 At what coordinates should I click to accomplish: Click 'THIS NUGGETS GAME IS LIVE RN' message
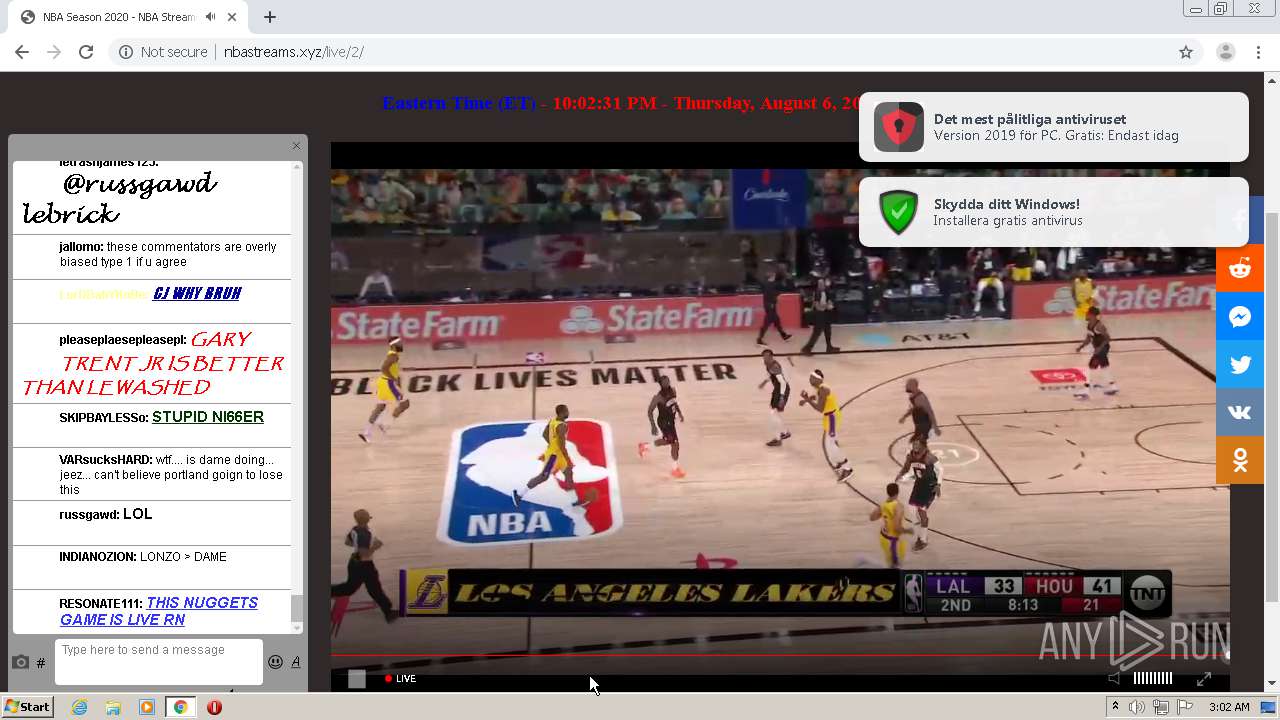coord(158,611)
